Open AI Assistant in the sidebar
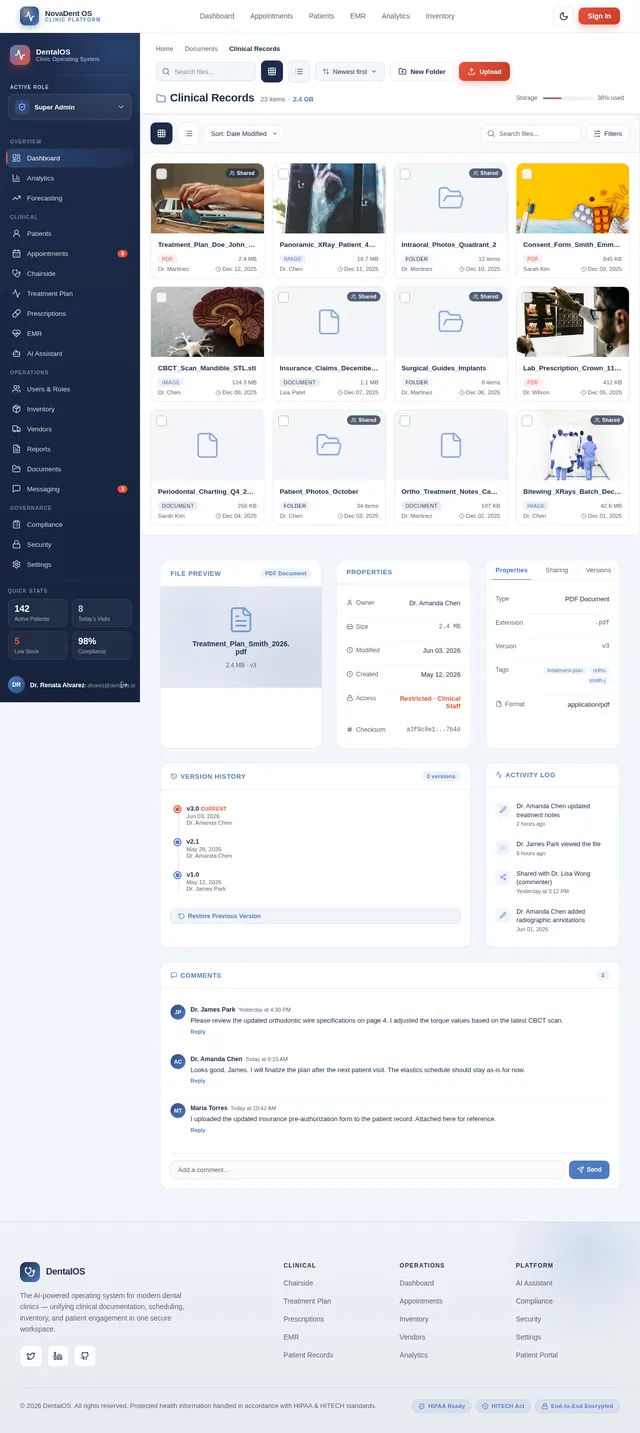This screenshot has height=1433, width=640. (x=44, y=353)
